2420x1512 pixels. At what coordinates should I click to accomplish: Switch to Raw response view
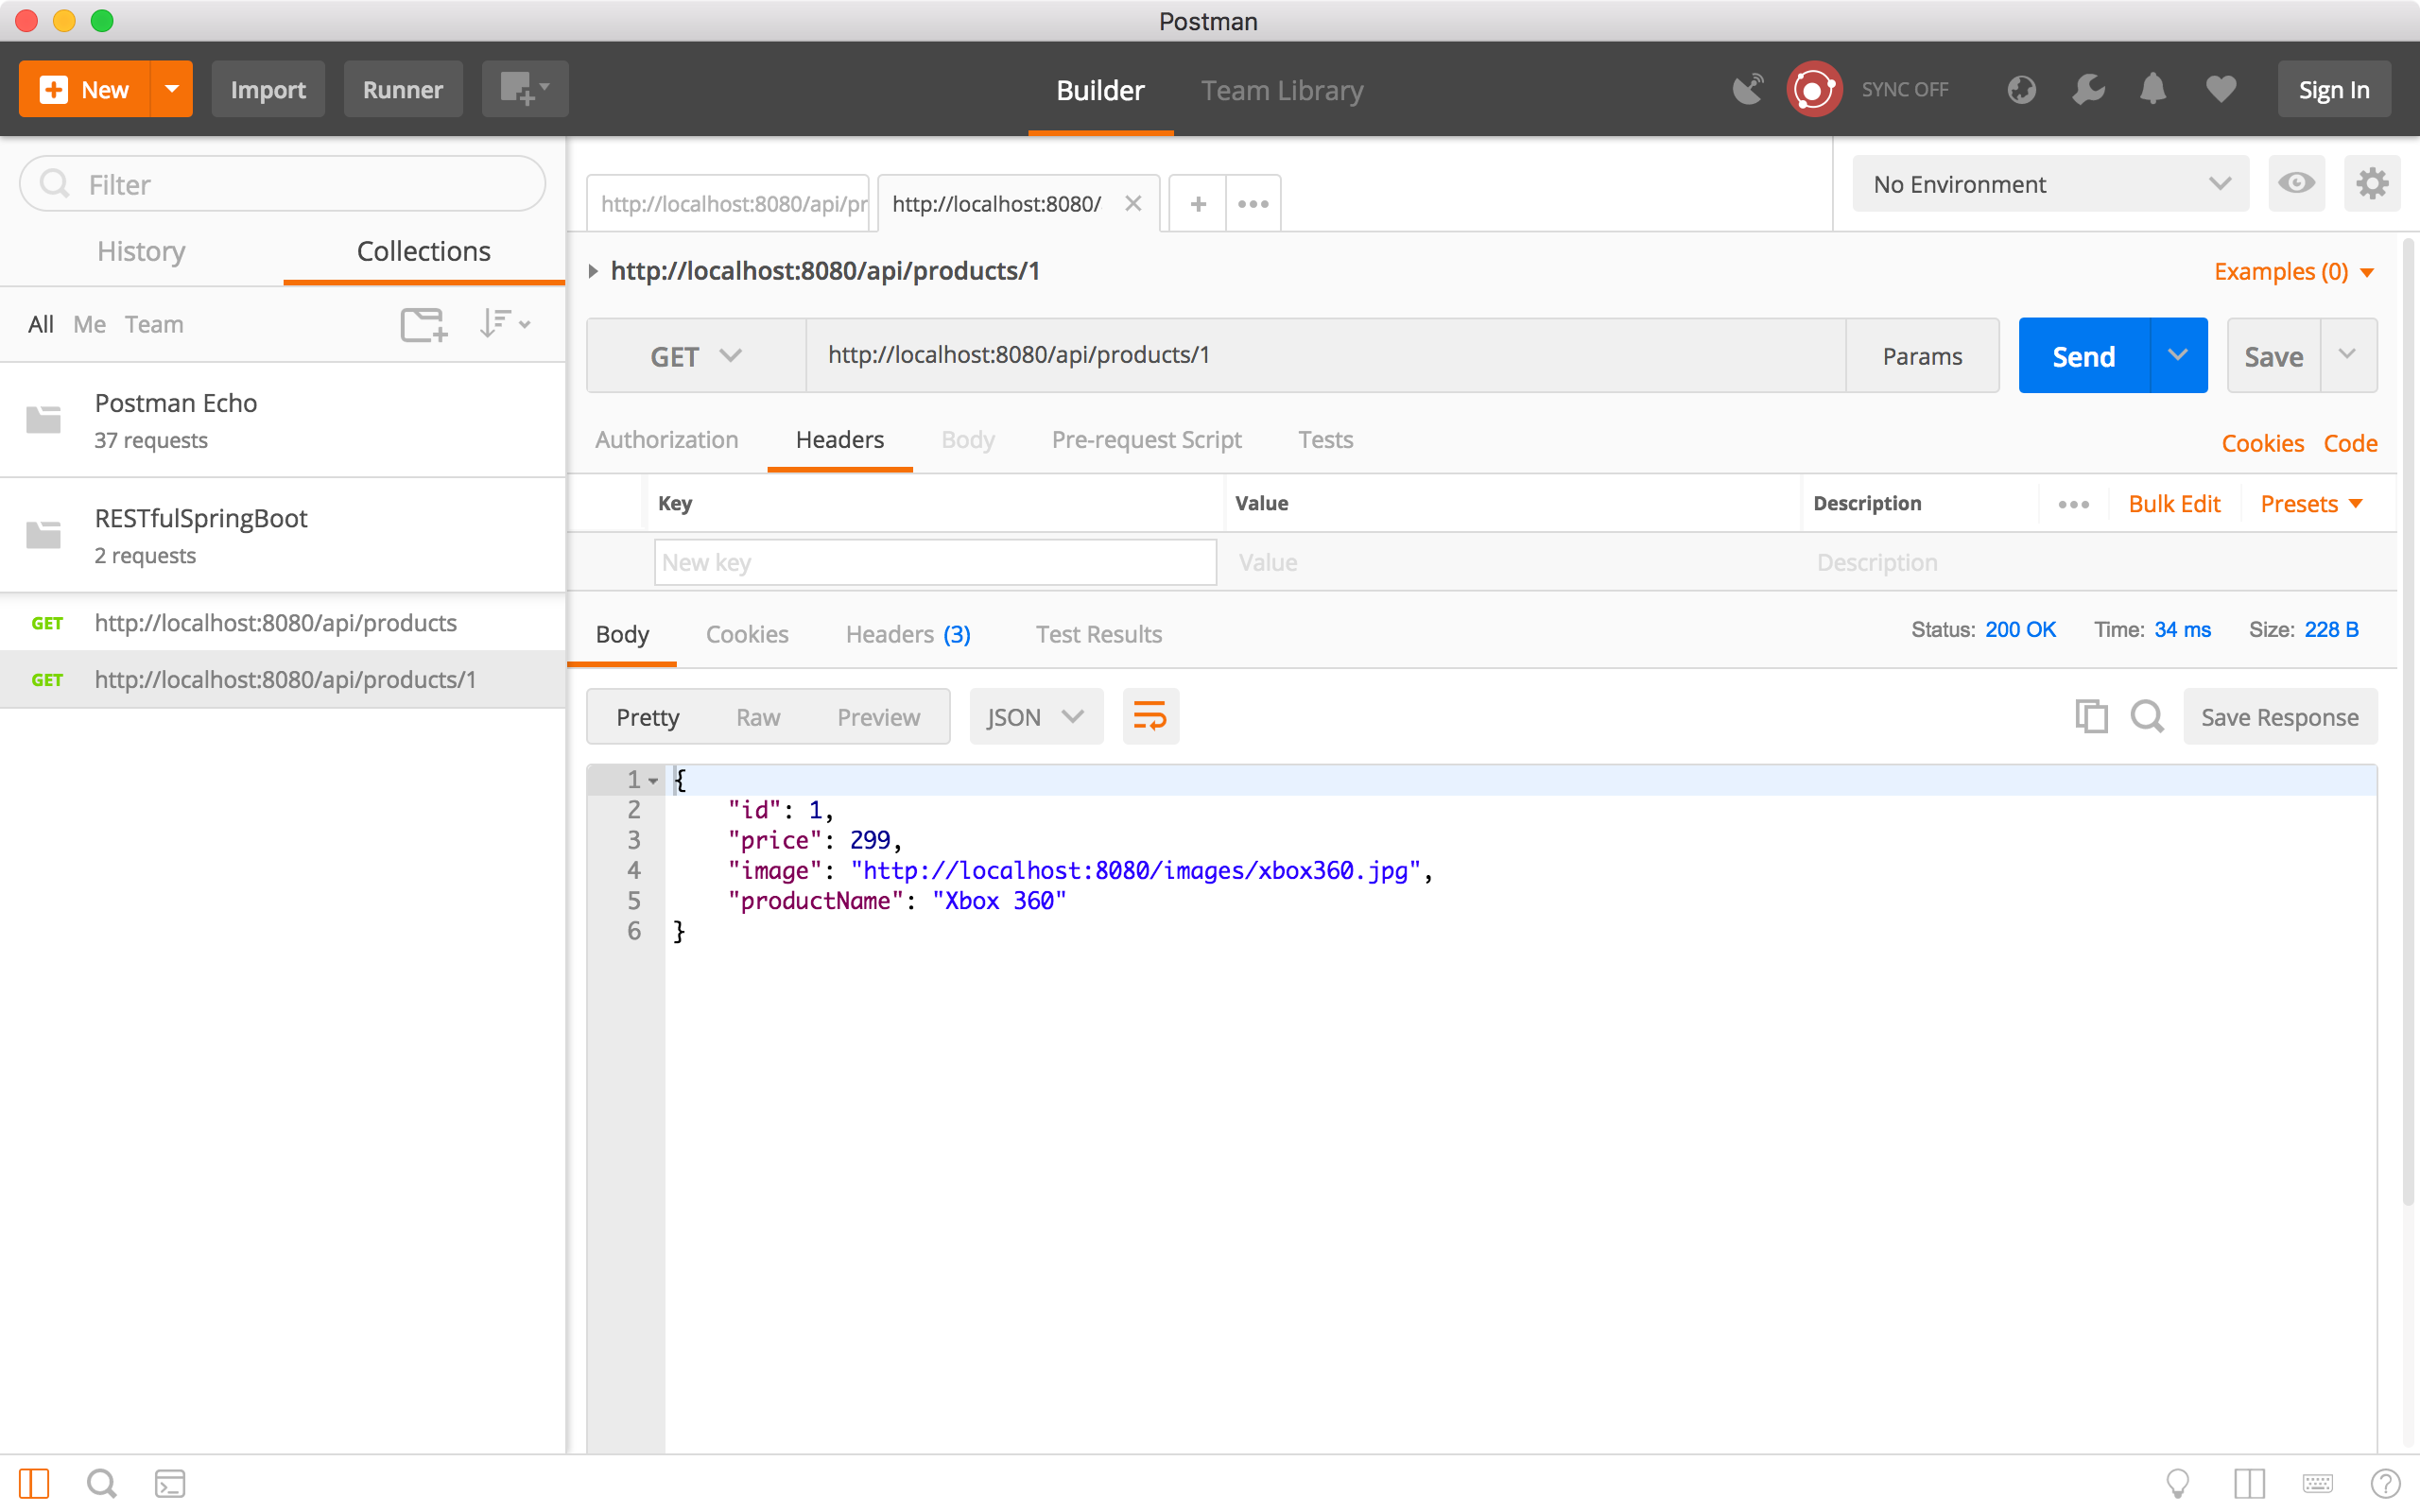(758, 717)
